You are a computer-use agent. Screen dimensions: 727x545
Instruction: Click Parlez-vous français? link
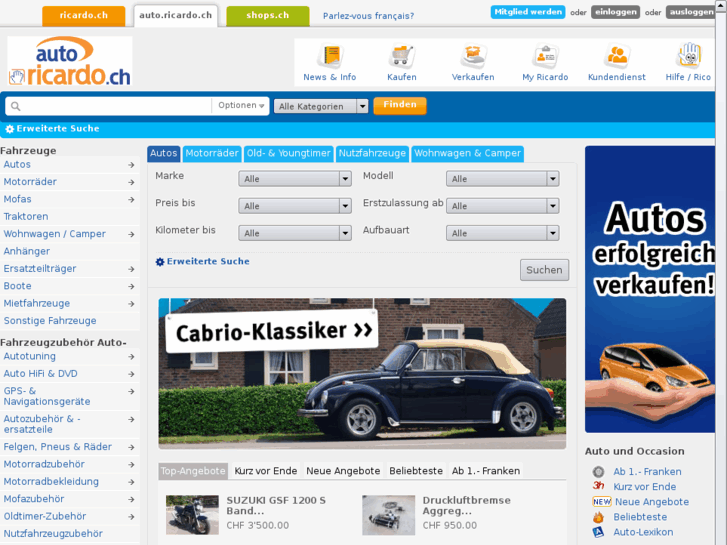[x=369, y=16]
